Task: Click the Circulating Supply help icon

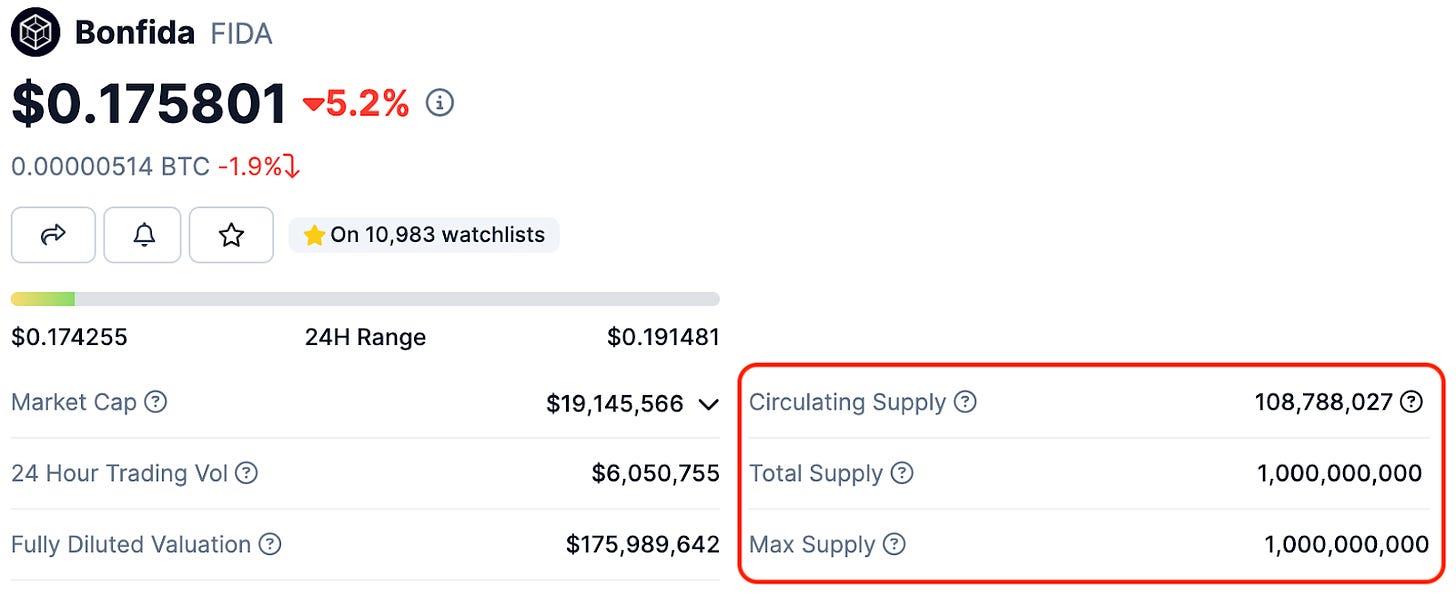Action: pyautogui.click(x=965, y=402)
